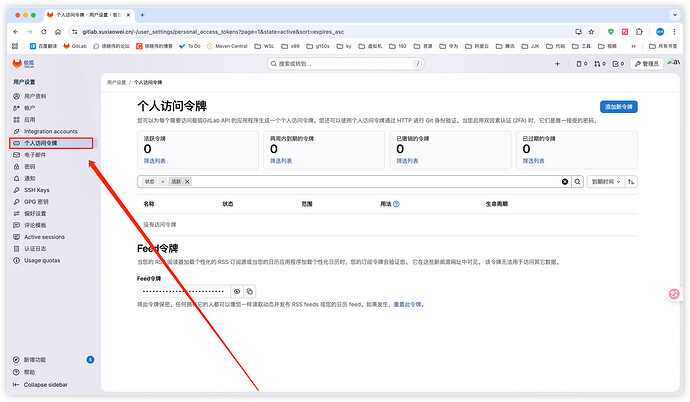Clear the token filter with the round X icon
The height and width of the screenshot is (402, 690).
(564, 182)
